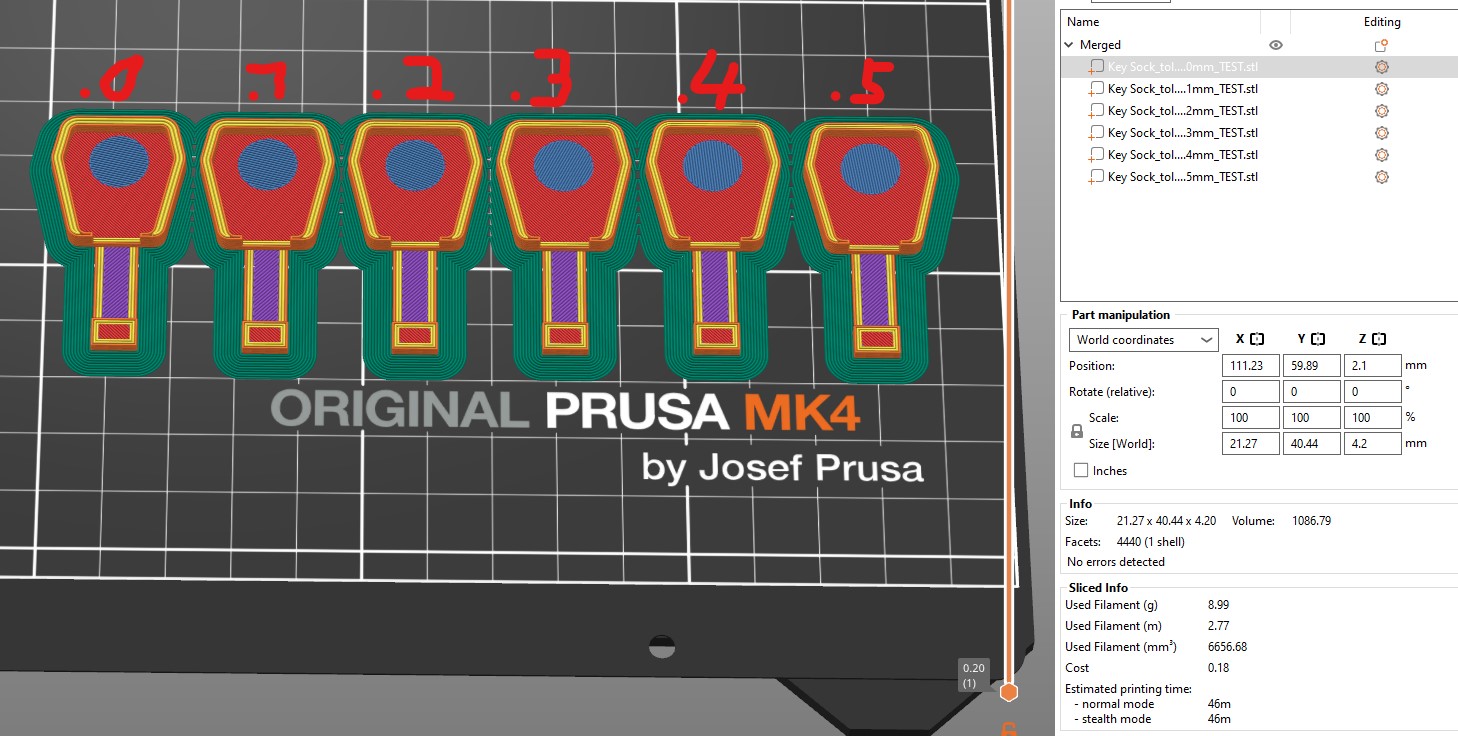1458x736 pixels.
Task: Open settings gear for the 2mm_TEST.stl part
Action: click(x=1382, y=111)
